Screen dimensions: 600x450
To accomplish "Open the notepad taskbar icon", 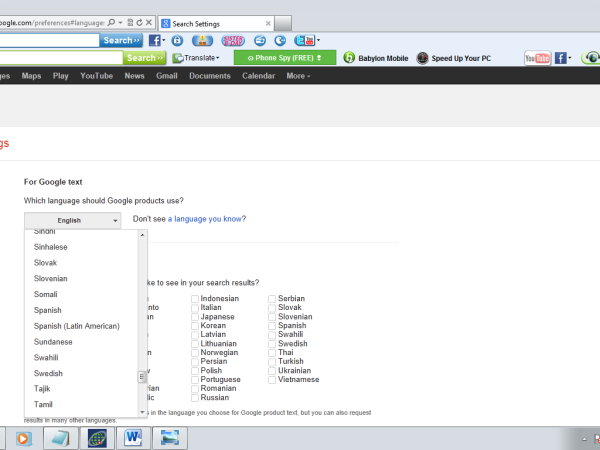I will [x=60, y=438].
